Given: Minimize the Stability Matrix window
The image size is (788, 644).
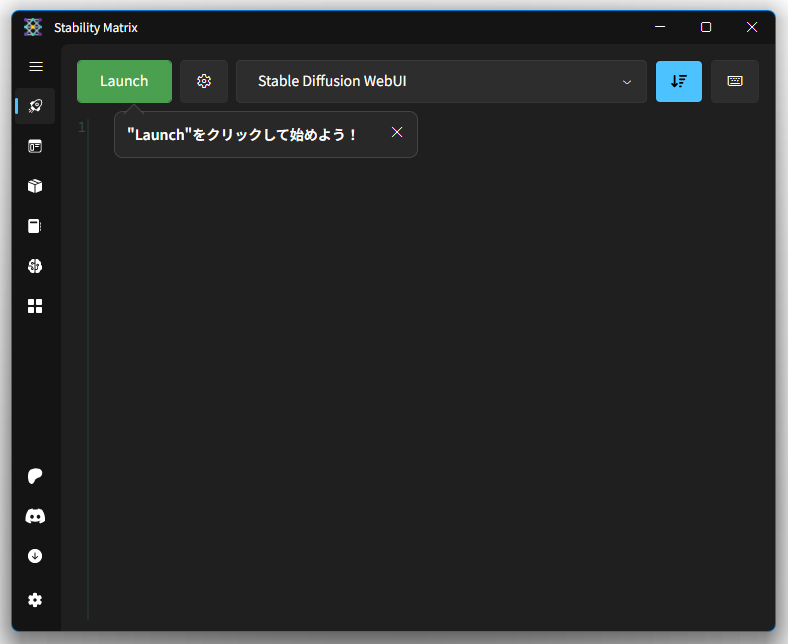Looking at the screenshot, I should pos(660,27).
